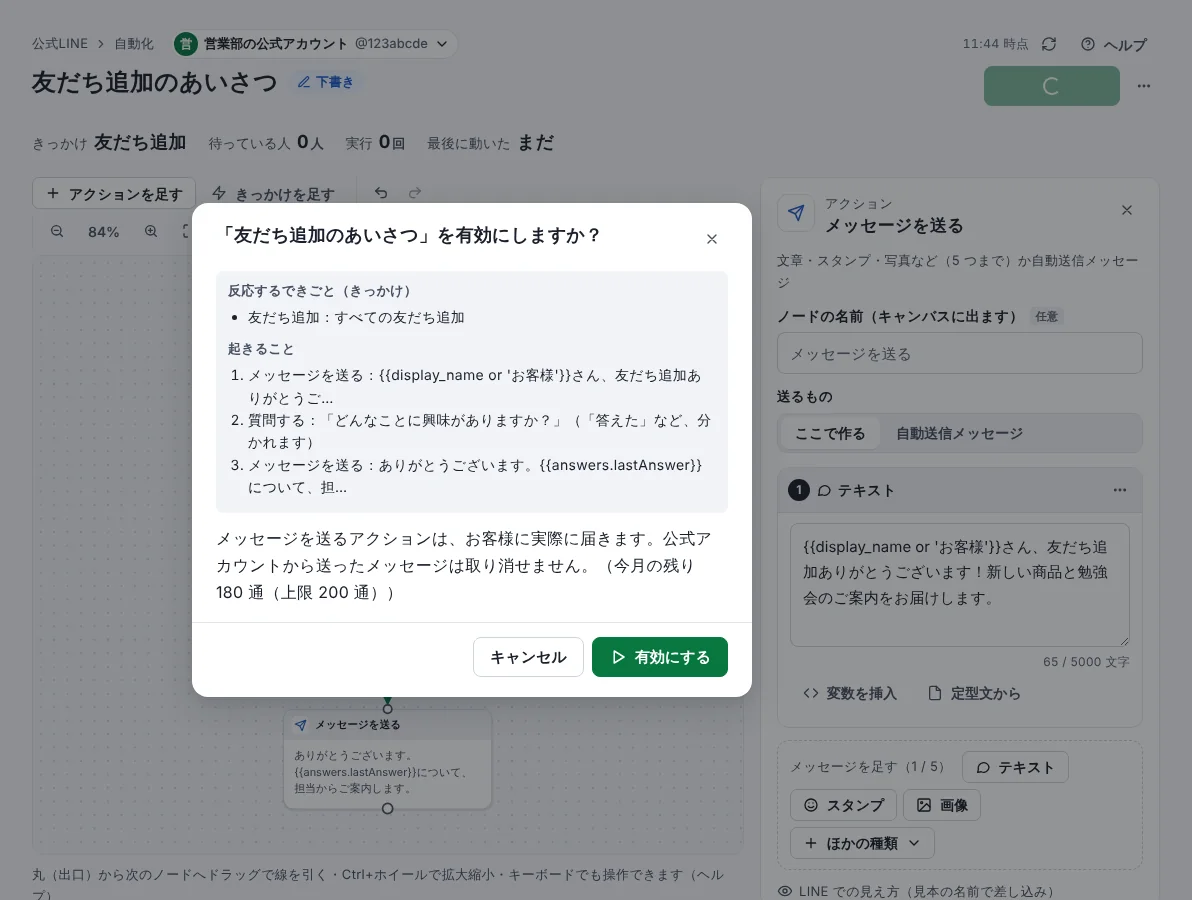This screenshot has width=1192, height=900.
Task: Click the LINE での見え方 preview eye icon
Action: (x=785, y=891)
